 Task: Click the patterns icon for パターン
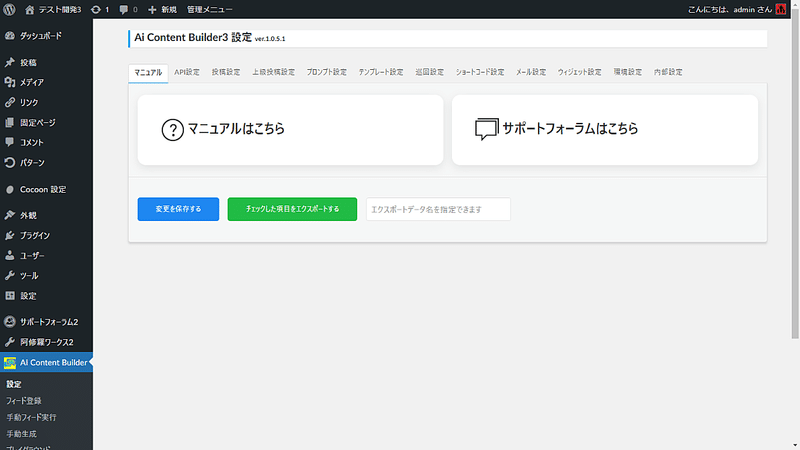point(10,162)
